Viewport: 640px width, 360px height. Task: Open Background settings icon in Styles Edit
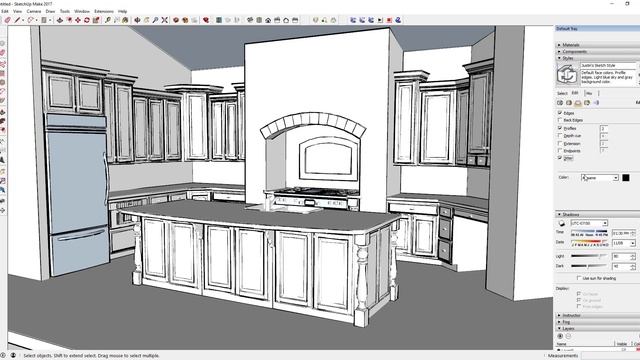click(578, 103)
